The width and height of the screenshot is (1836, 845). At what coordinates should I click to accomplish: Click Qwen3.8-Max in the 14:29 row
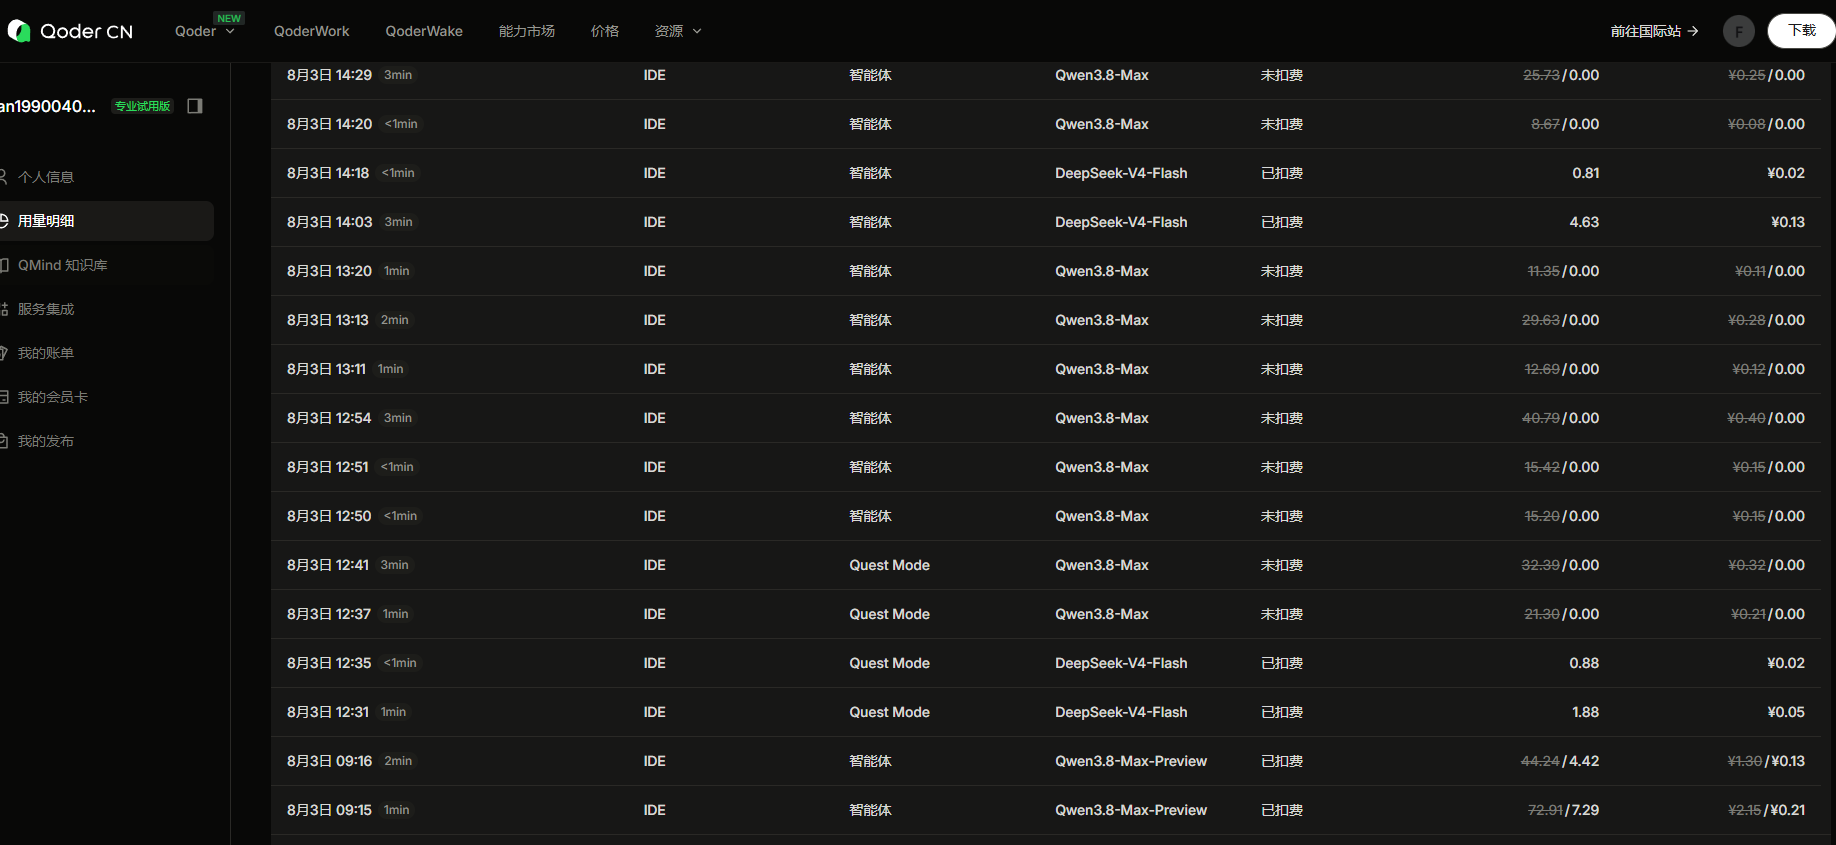click(1102, 75)
